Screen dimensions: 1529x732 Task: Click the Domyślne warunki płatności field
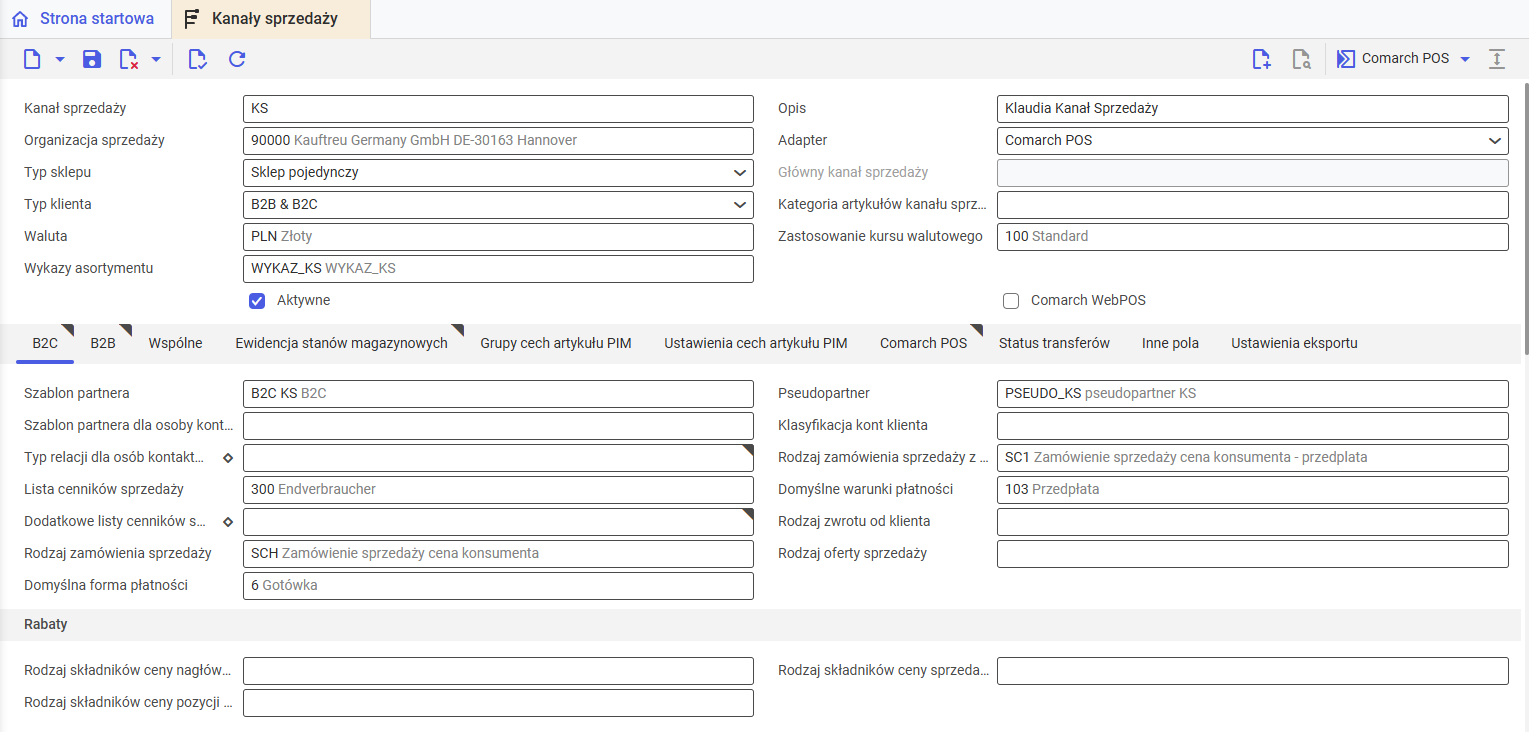pyautogui.click(x=1252, y=489)
